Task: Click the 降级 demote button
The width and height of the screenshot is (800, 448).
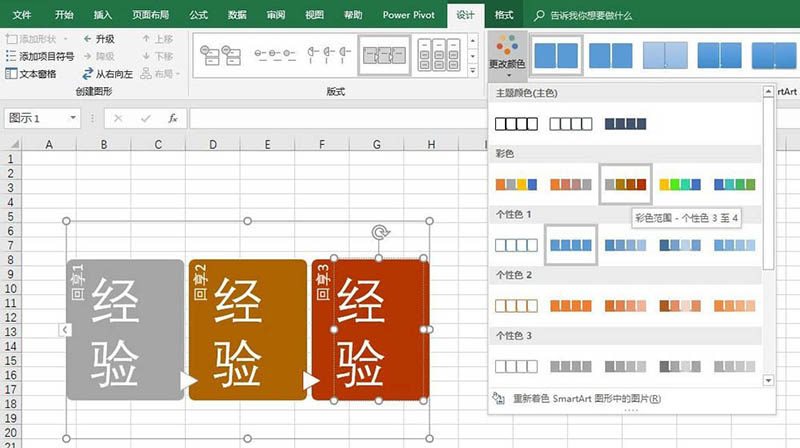Action: pyautogui.click(x=99, y=56)
